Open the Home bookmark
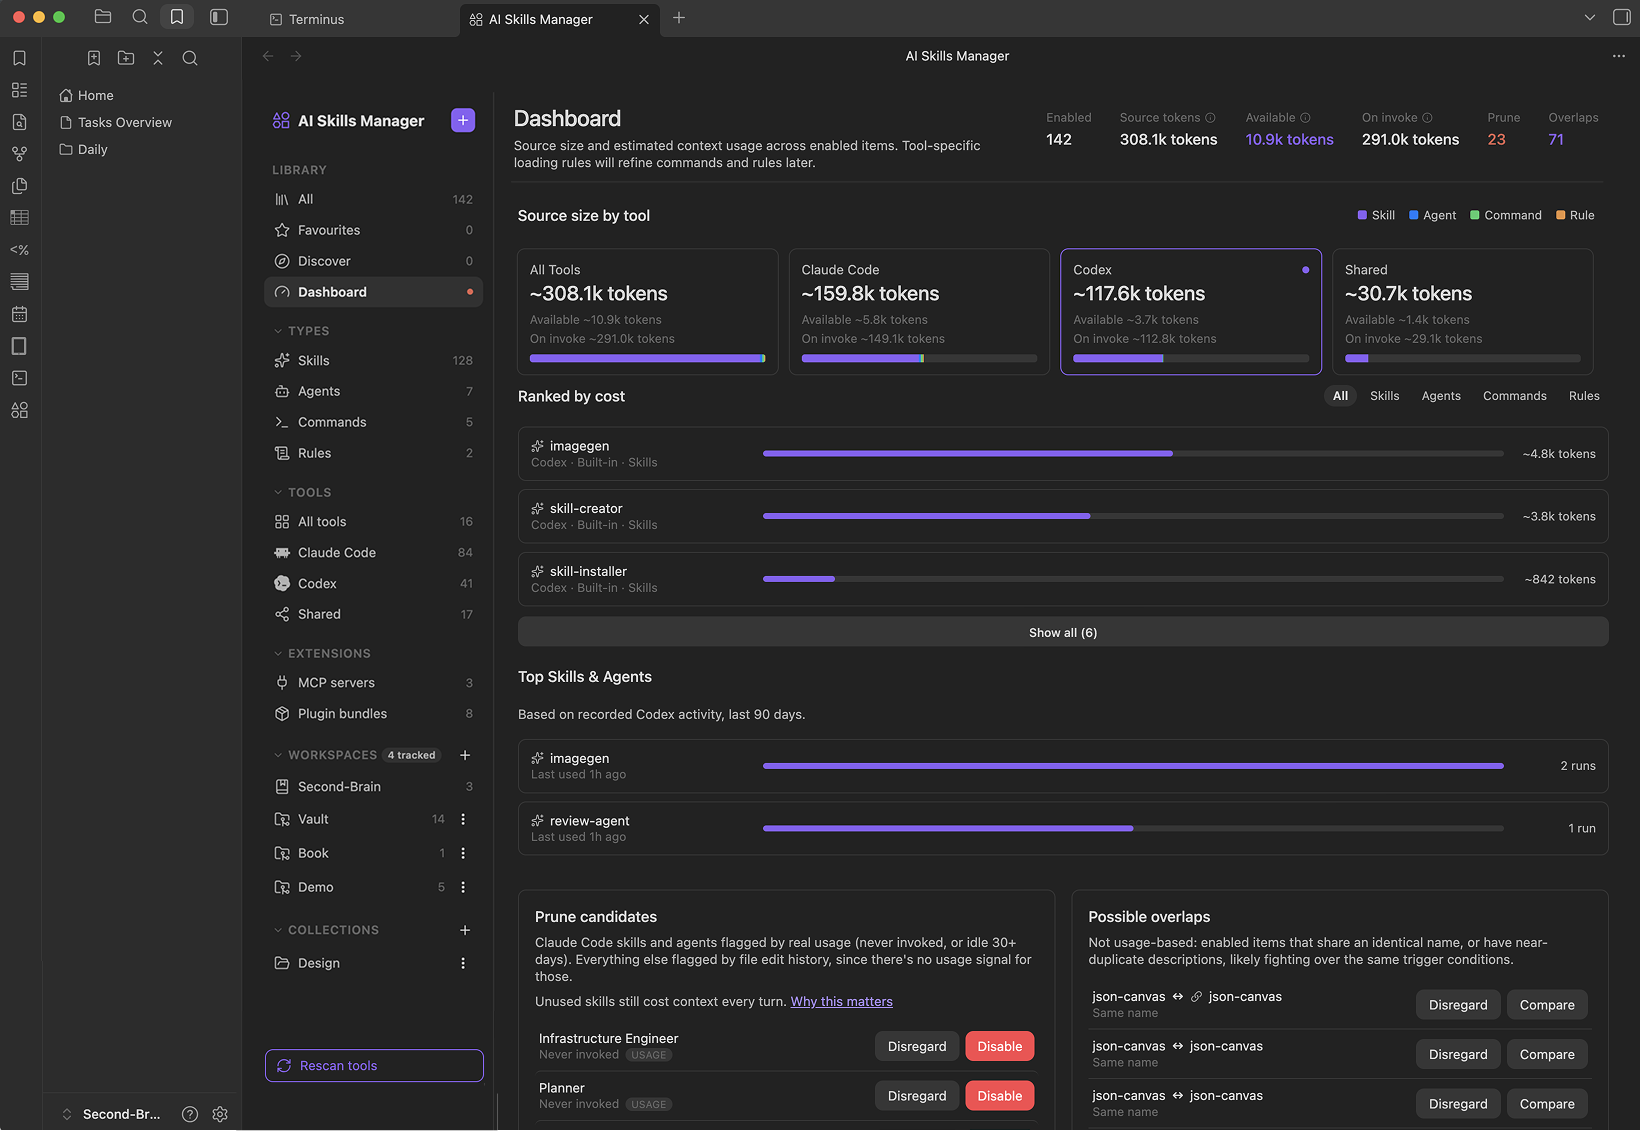This screenshot has height=1131, width=1640. click(x=86, y=95)
